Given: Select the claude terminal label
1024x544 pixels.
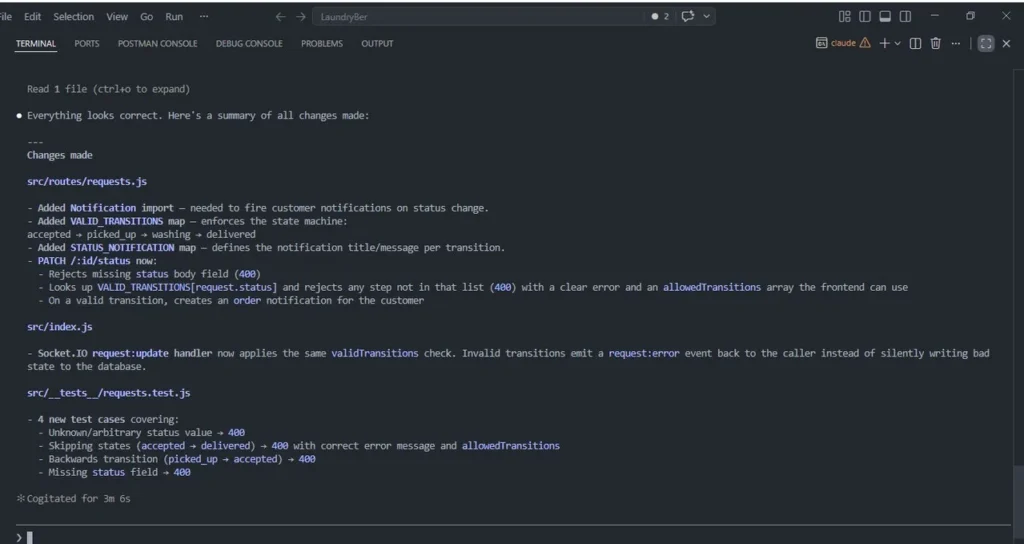Looking at the screenshot, I should coord(843,43).
